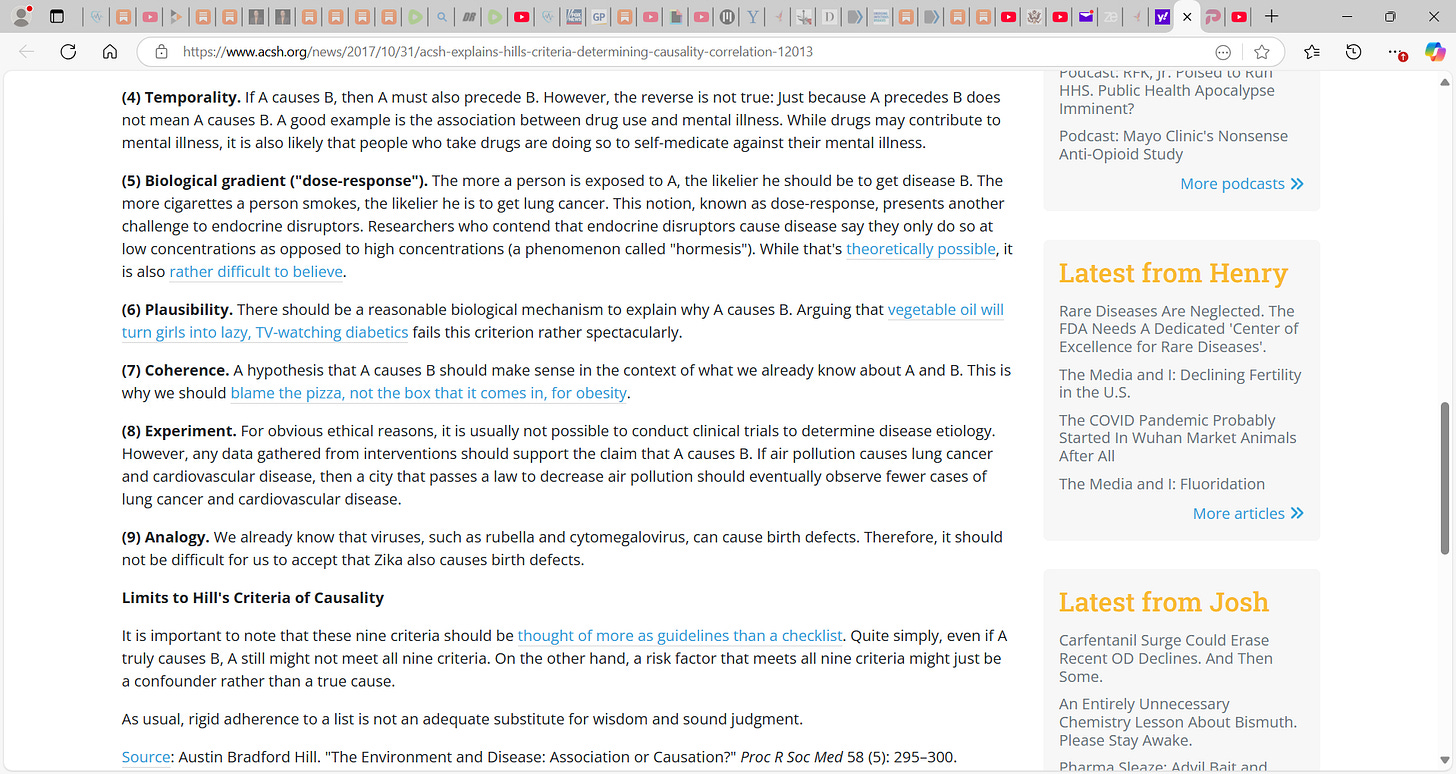Image resolution: width=1456 pixels, height=774 pixels.
Task: Switch to the US seal tab
Action: pos(1034,17)
